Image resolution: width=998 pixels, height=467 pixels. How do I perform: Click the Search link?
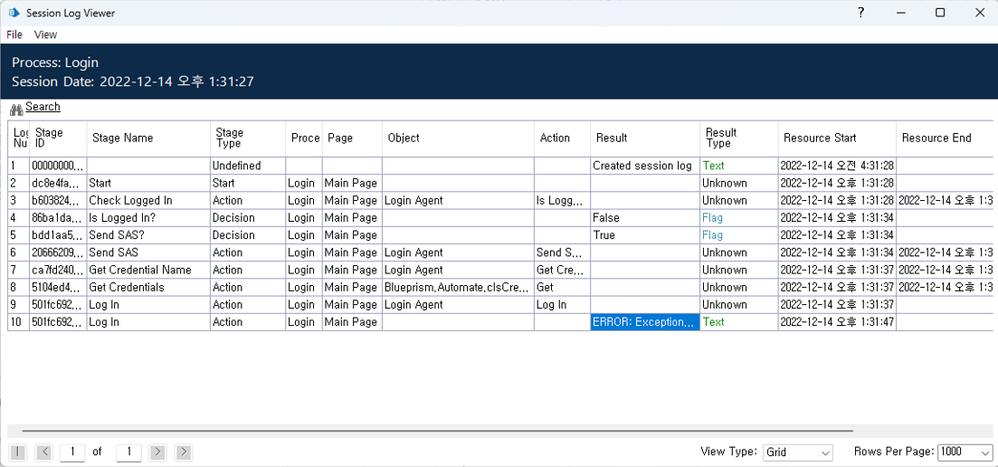tap(43, 107)
